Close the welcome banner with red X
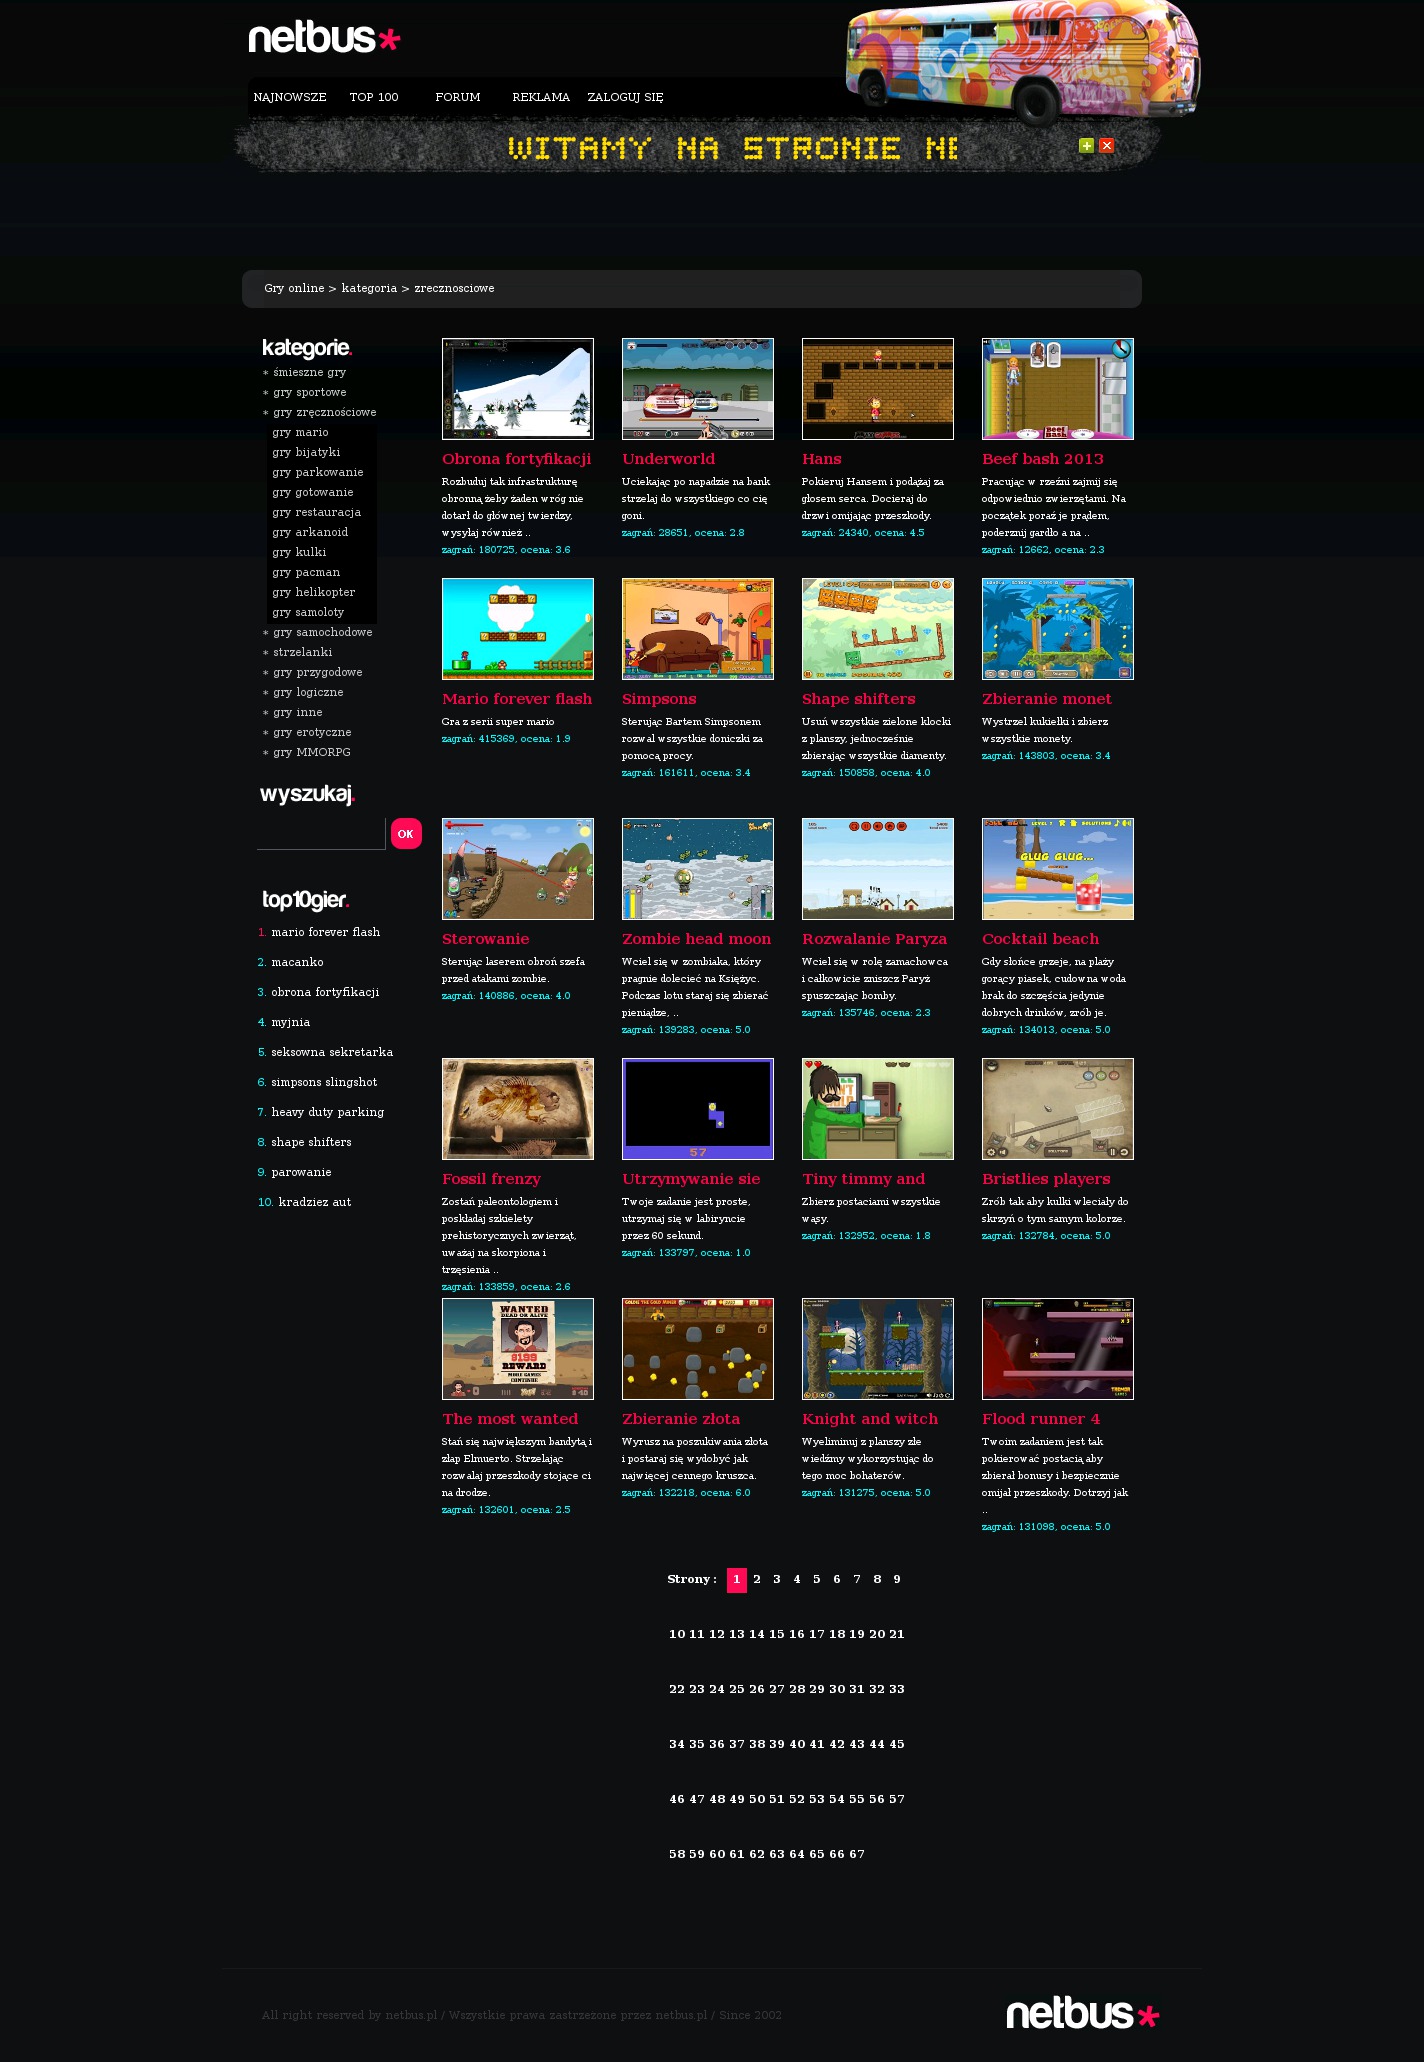1424x2062 pixels. (x=1106, y=146)
